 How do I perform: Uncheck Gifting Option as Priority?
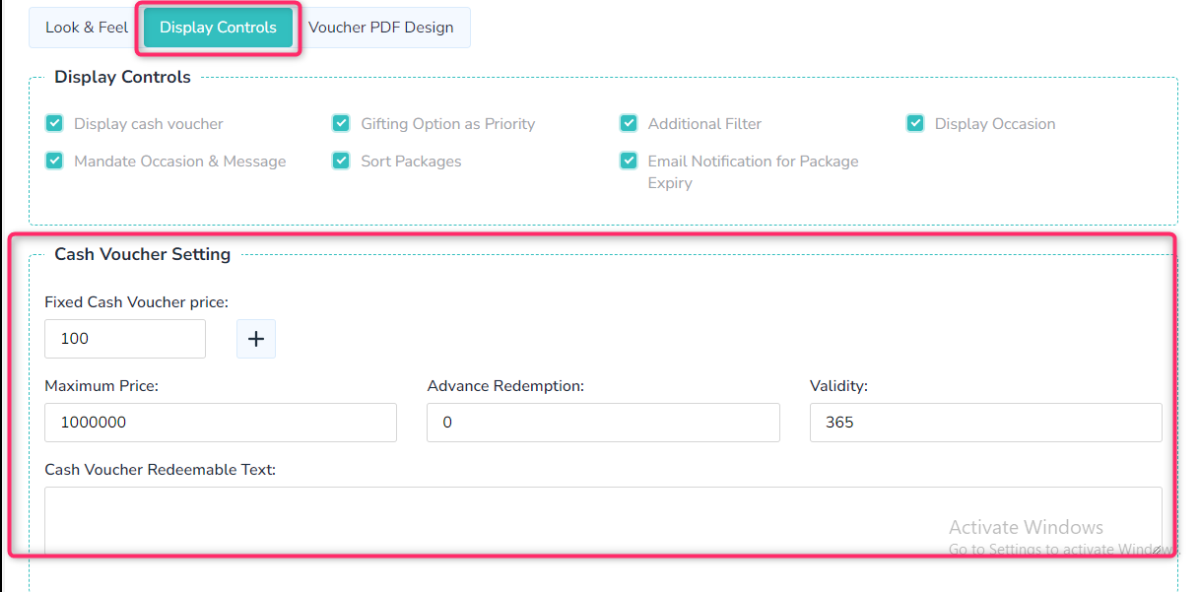pyautogui.click(x=341, y=123)
